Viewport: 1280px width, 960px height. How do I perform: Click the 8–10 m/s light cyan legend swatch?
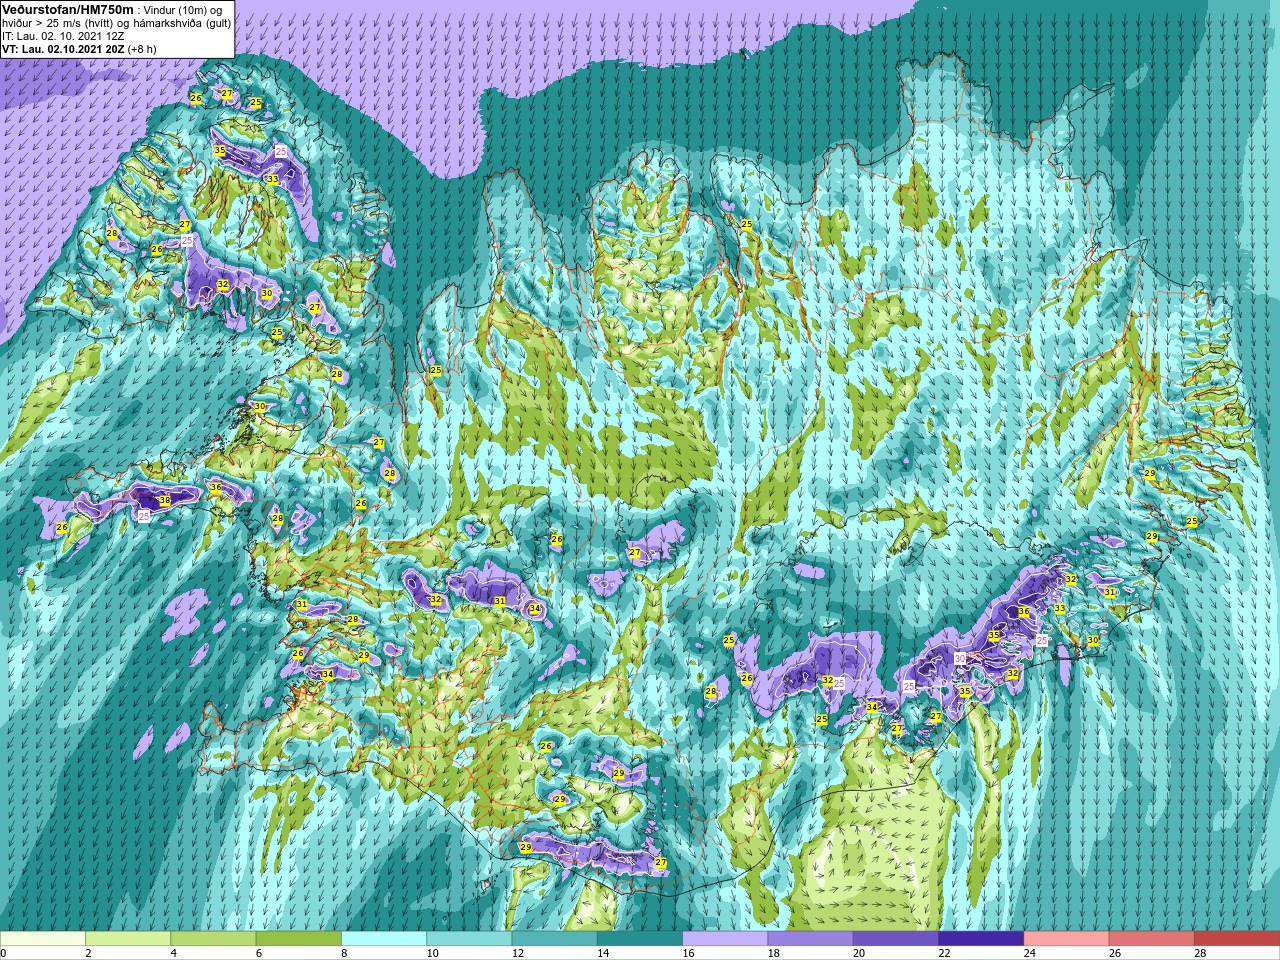click(x=384, y=939)
